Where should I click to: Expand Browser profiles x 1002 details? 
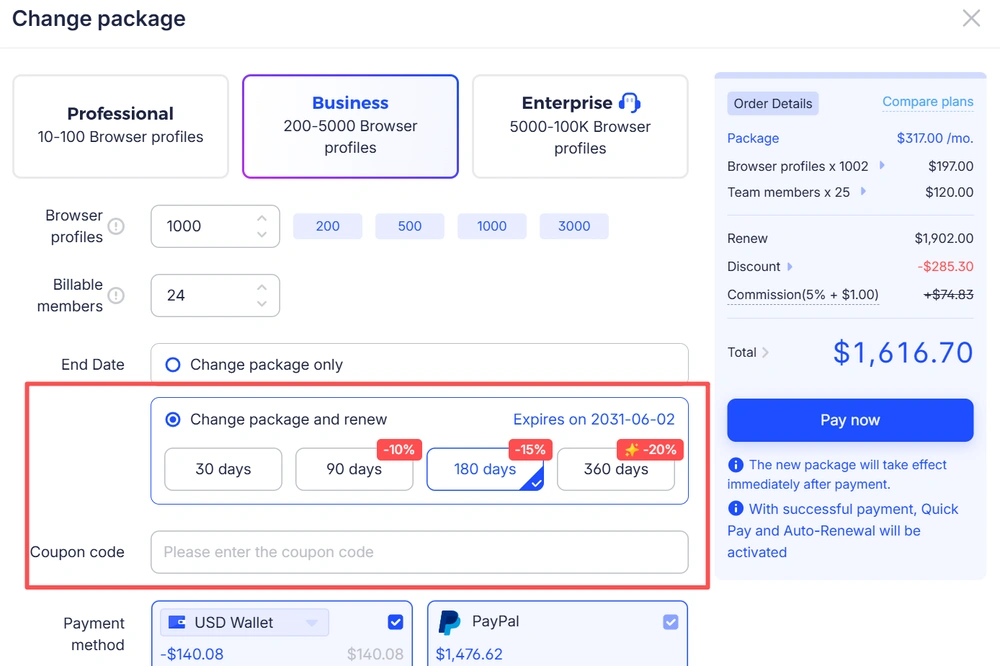(882, 165)
